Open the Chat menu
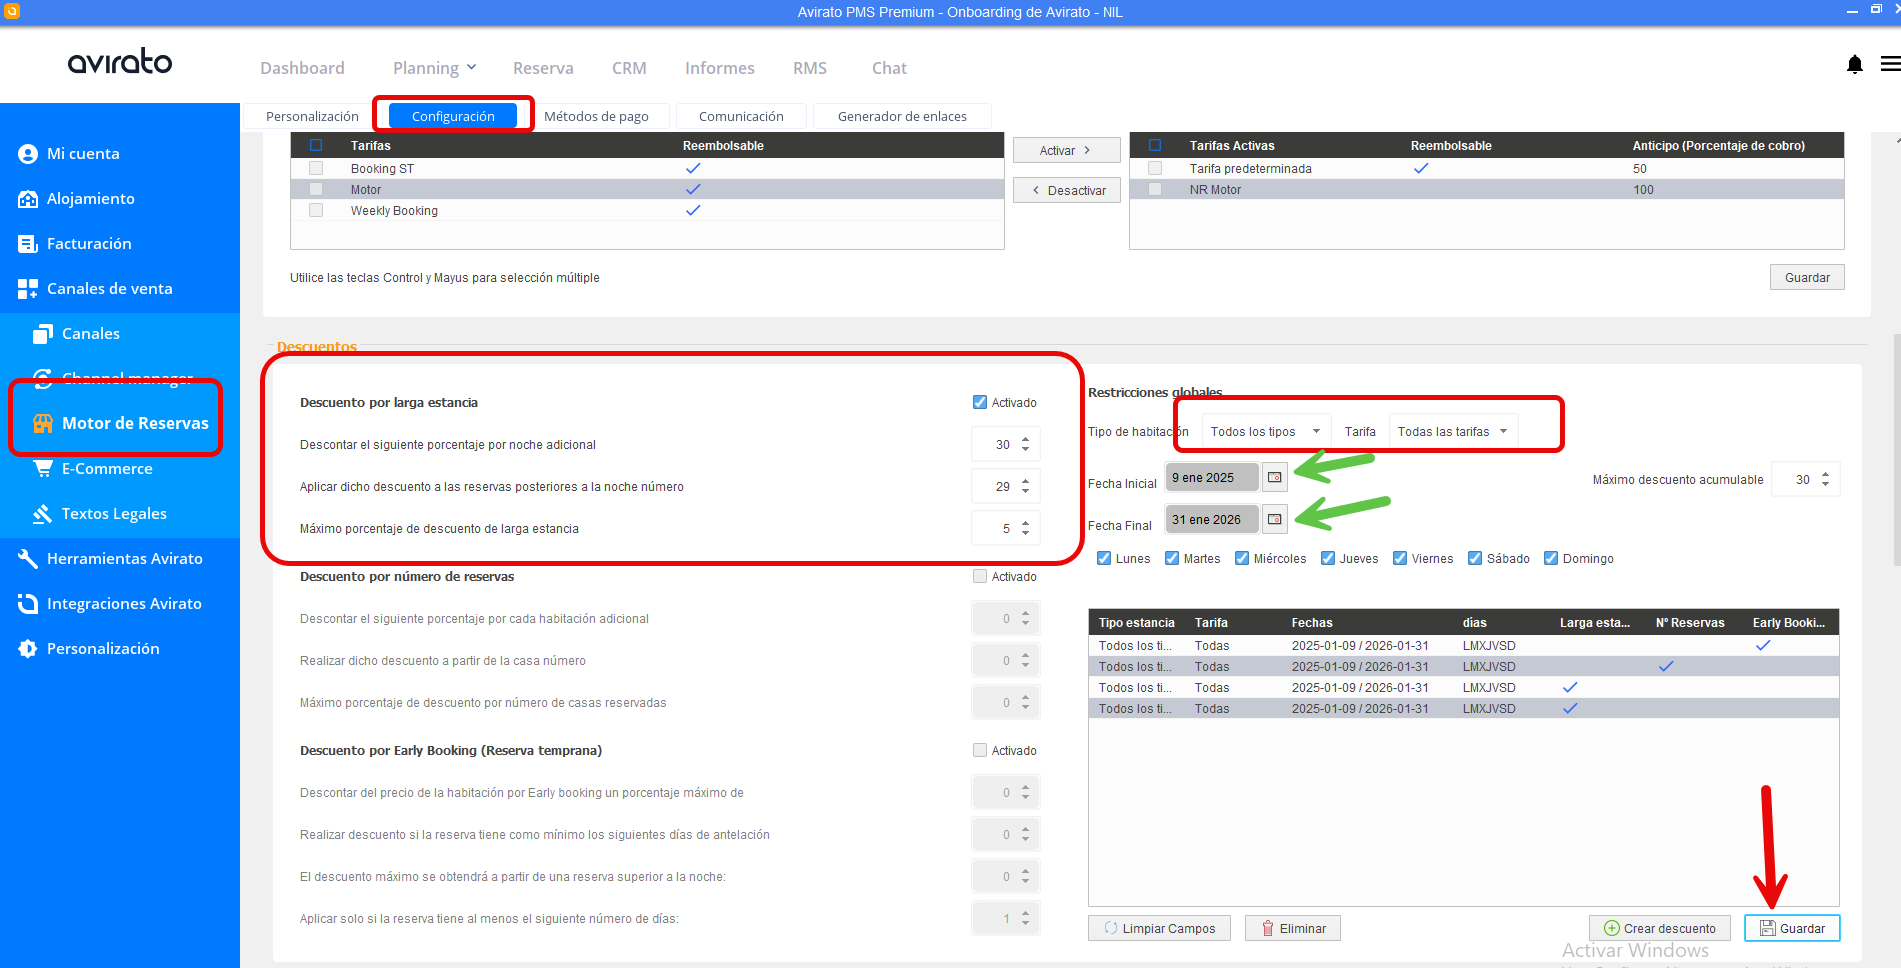The height and width of the screenshot is (968, 1901). pos(889,68)
